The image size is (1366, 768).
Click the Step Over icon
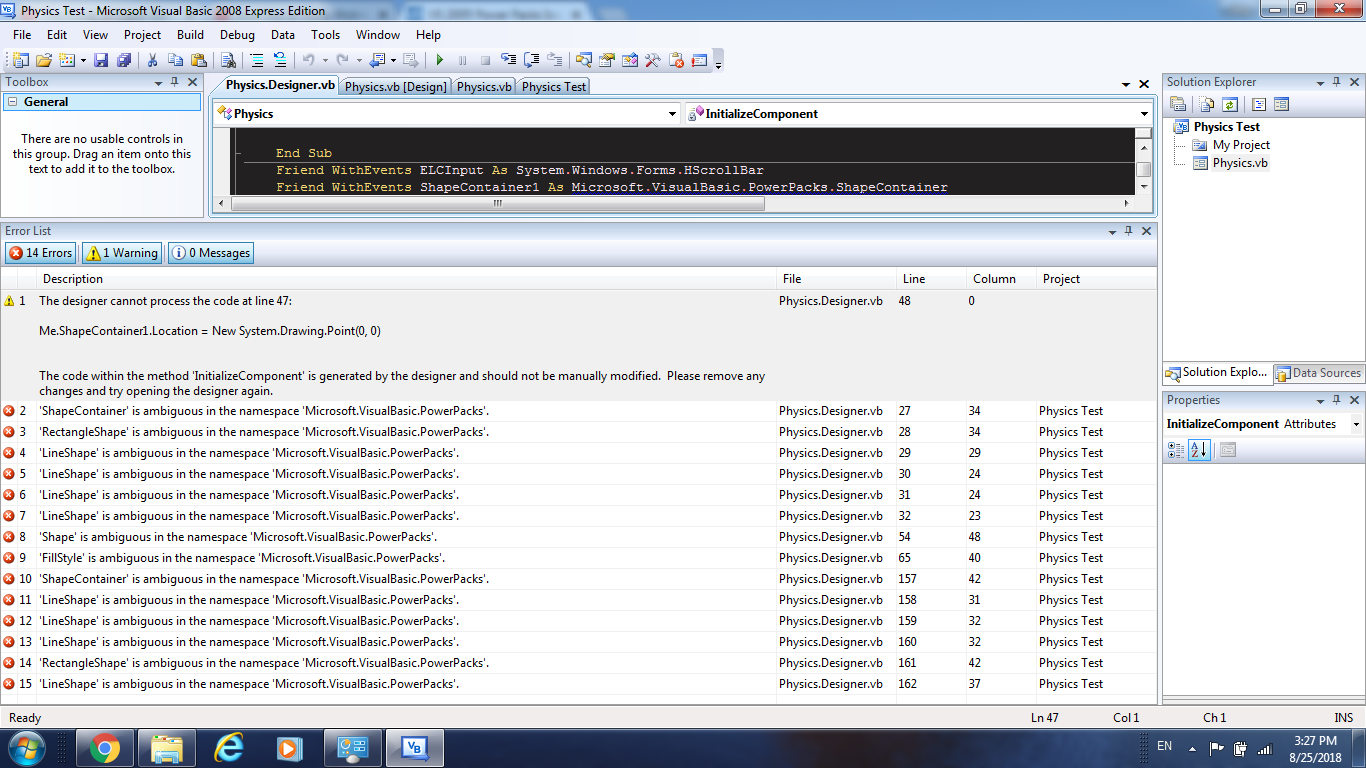tap(532, 60)
